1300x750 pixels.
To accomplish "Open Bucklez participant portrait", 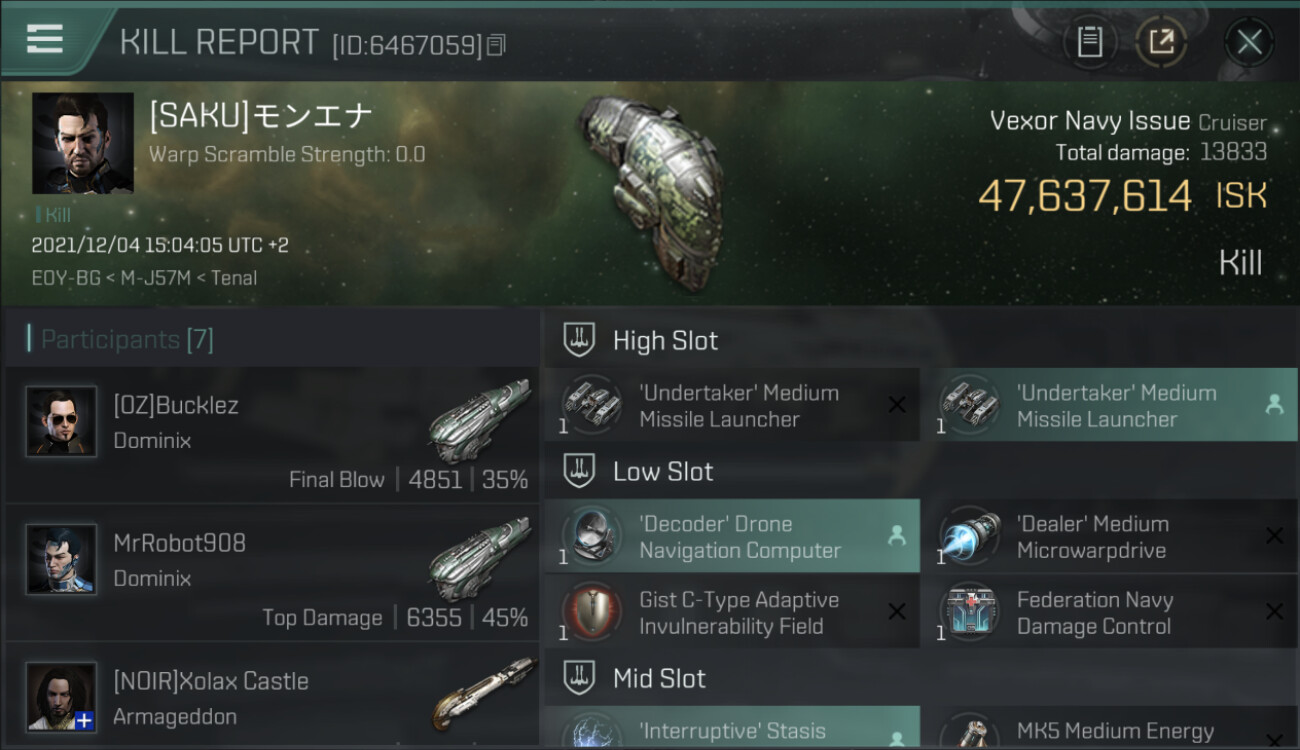I will point(62,422).
